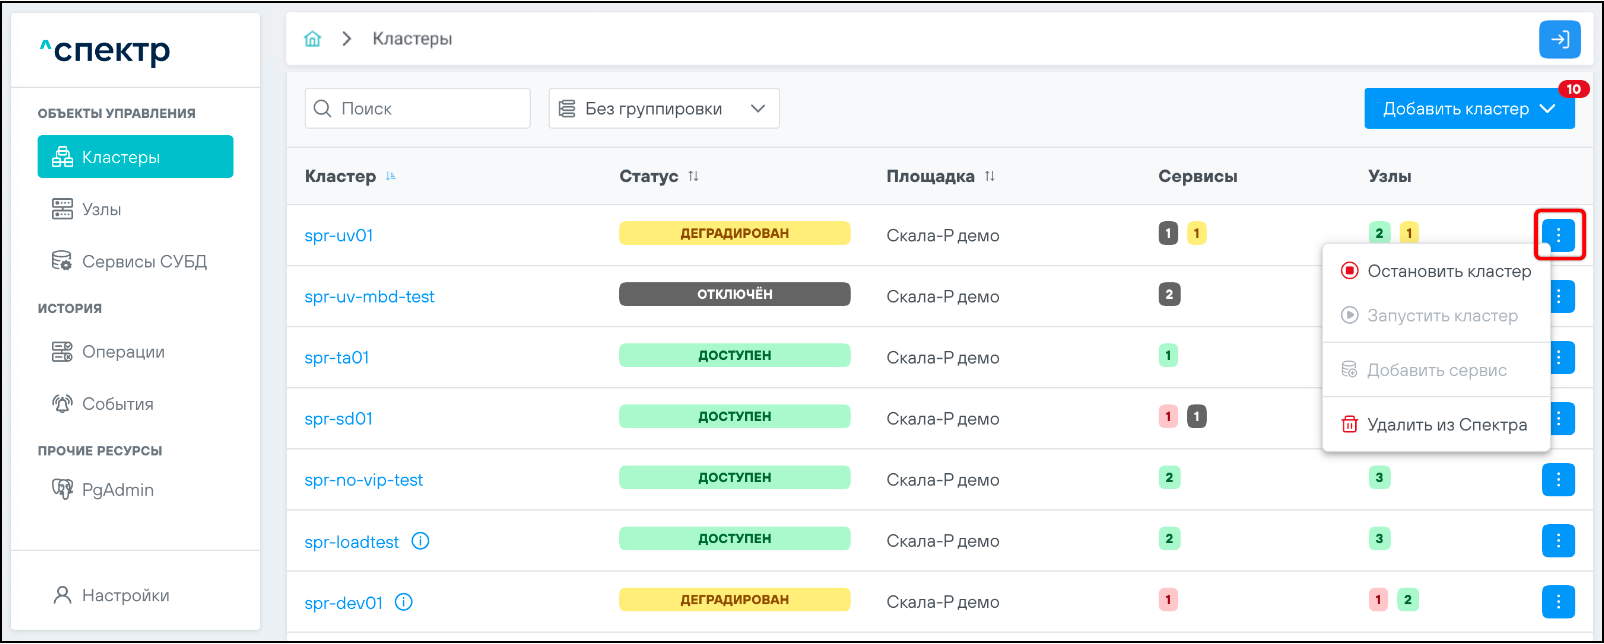Open three-dot menu for spr-loadtest row
The width and height of the screenshot is (1604, 644).
[x=1558, y=540]
